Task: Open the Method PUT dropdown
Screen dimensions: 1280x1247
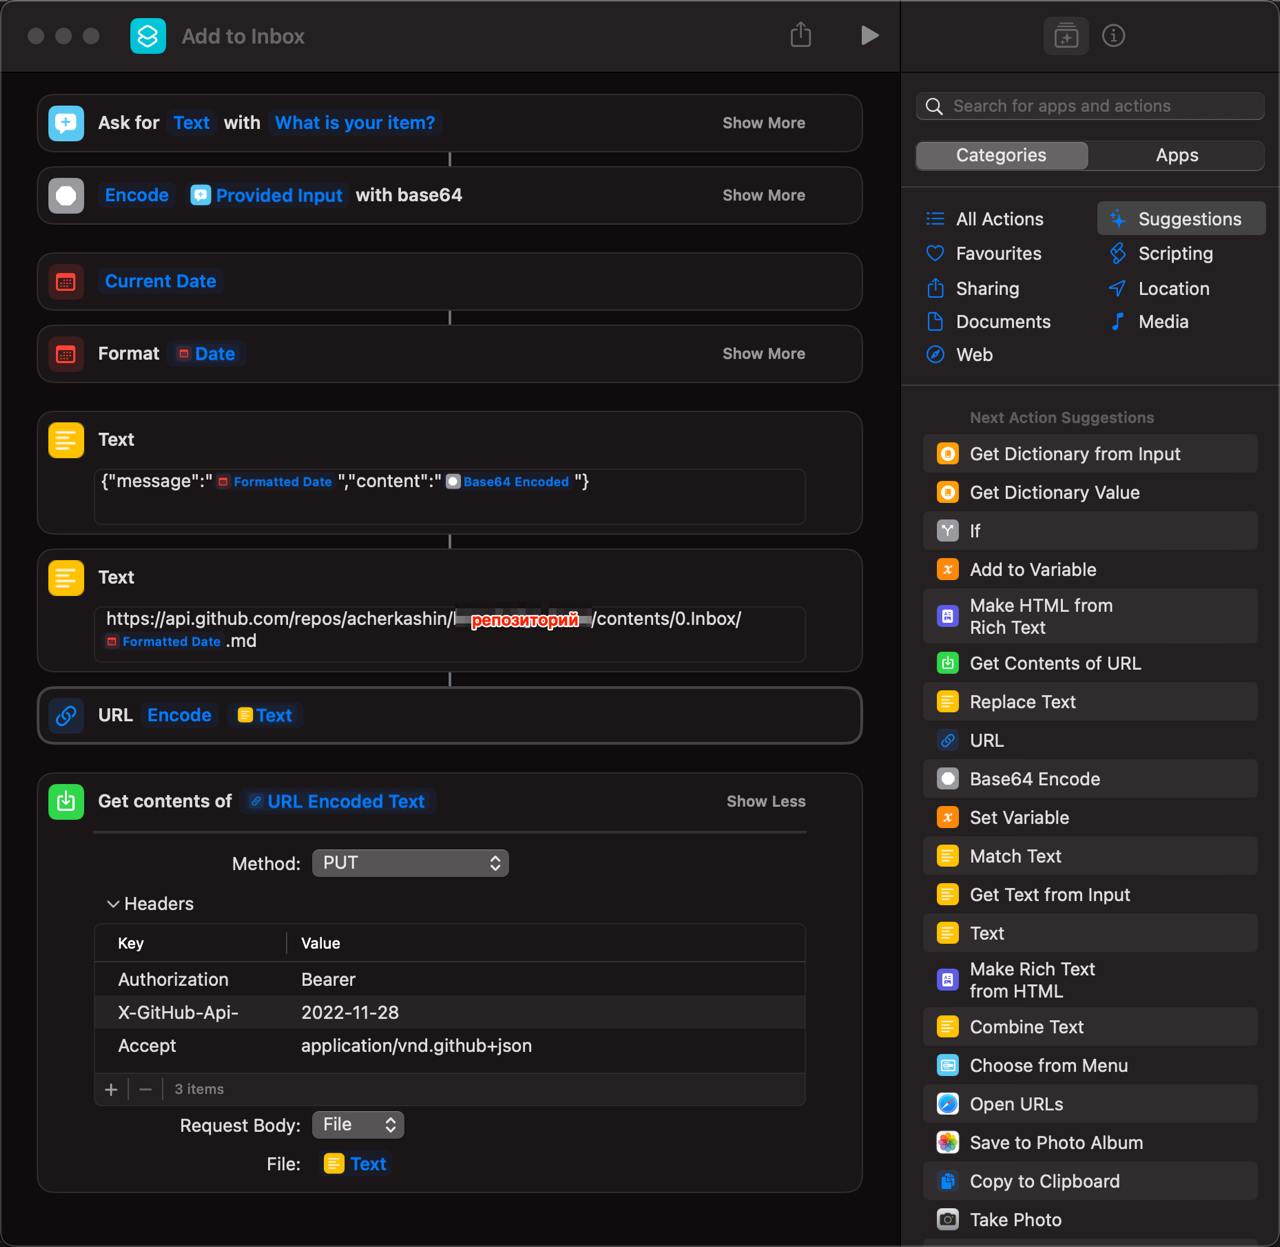Action: coord(410,863)
